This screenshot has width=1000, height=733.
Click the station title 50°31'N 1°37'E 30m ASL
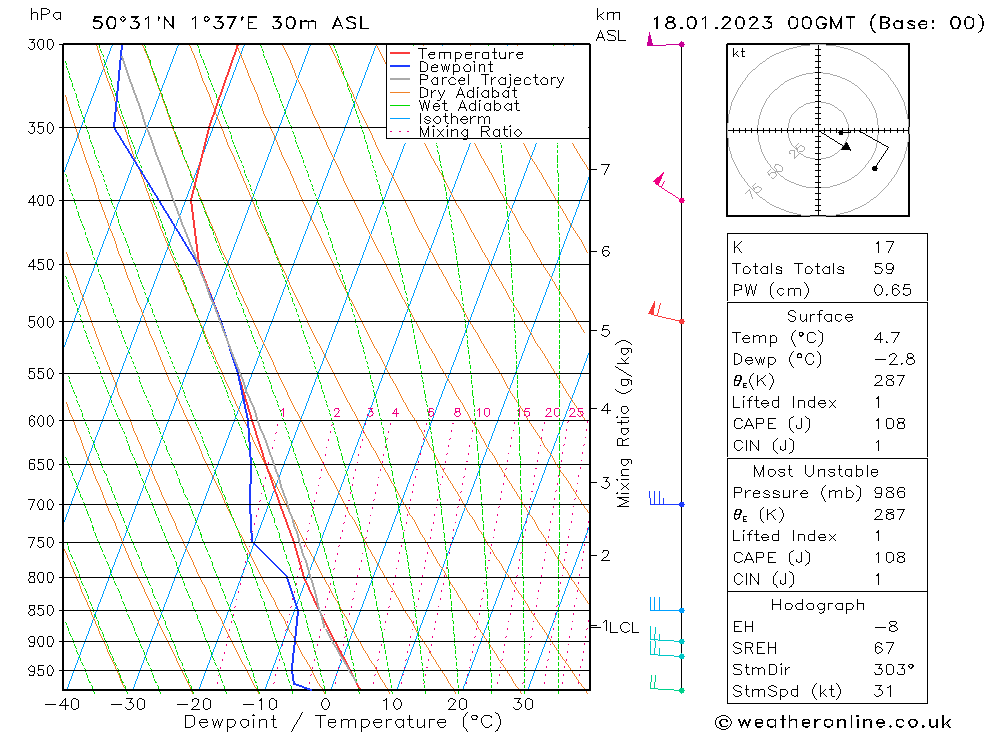230,23
